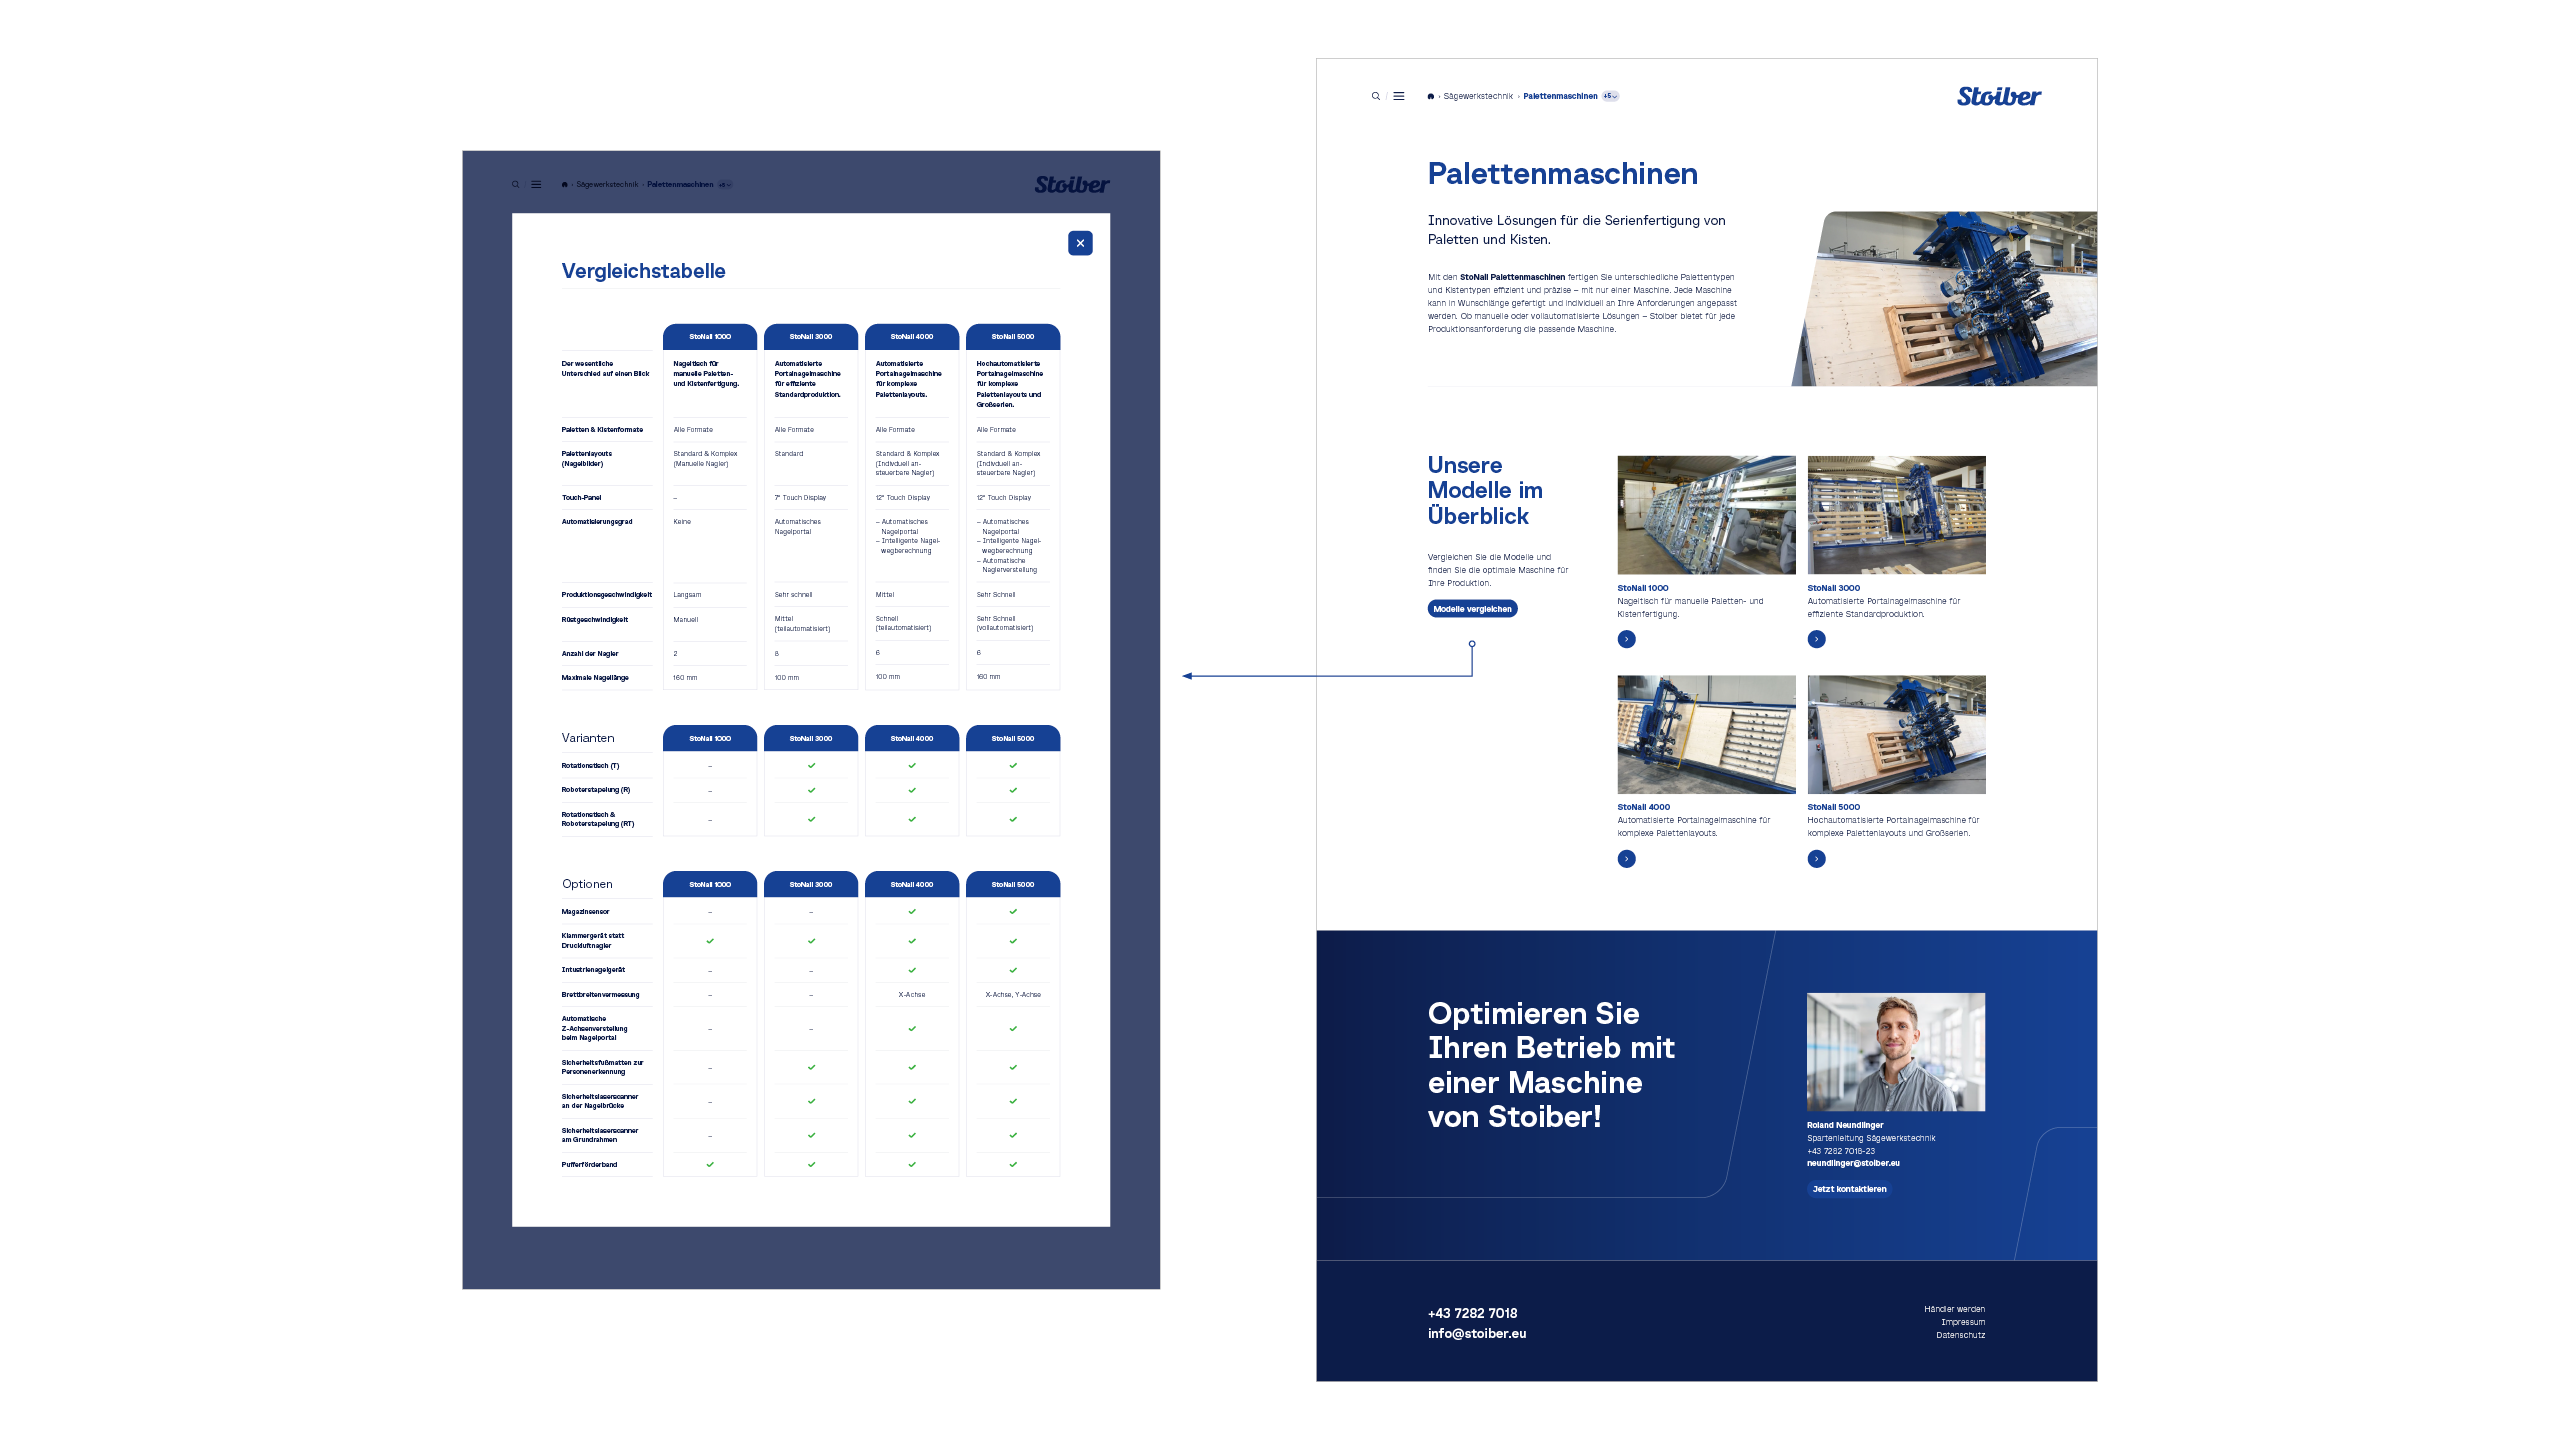Click the Magazinsensor check mark under StoNail 4000
This screenshot has height=1440, width=2560.
912,912
